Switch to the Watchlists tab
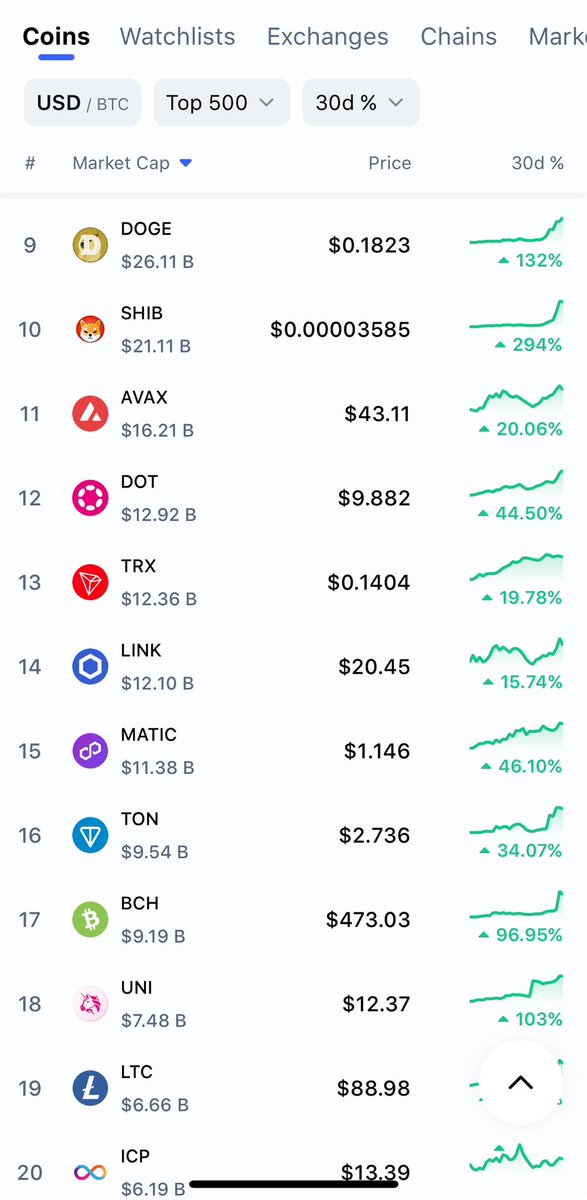Screen dimensions: 587x1200 click(178, 37)
